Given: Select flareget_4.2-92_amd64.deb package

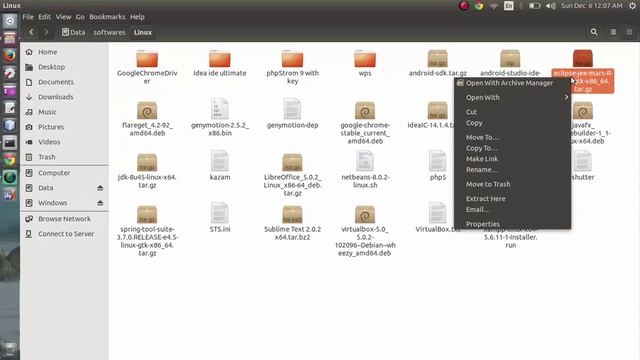Looking at the screenshot, I should 147,111.
